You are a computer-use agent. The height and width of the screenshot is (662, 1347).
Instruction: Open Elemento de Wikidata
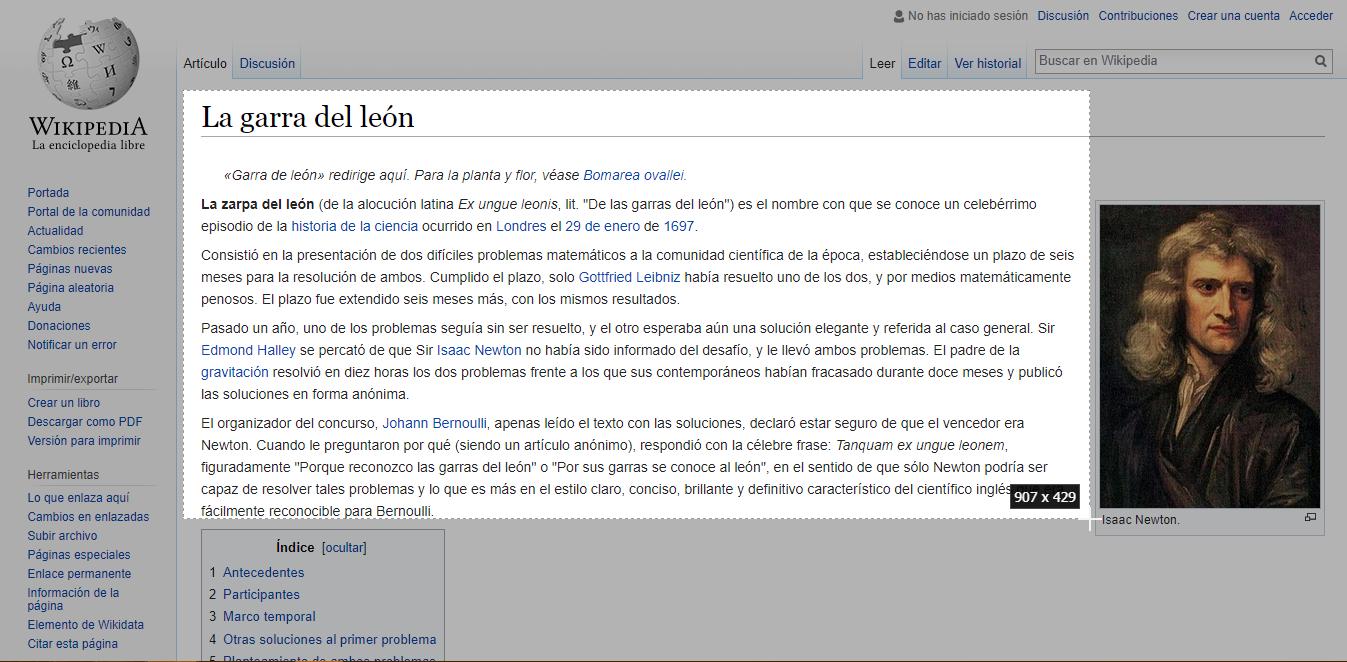[85, 625]
